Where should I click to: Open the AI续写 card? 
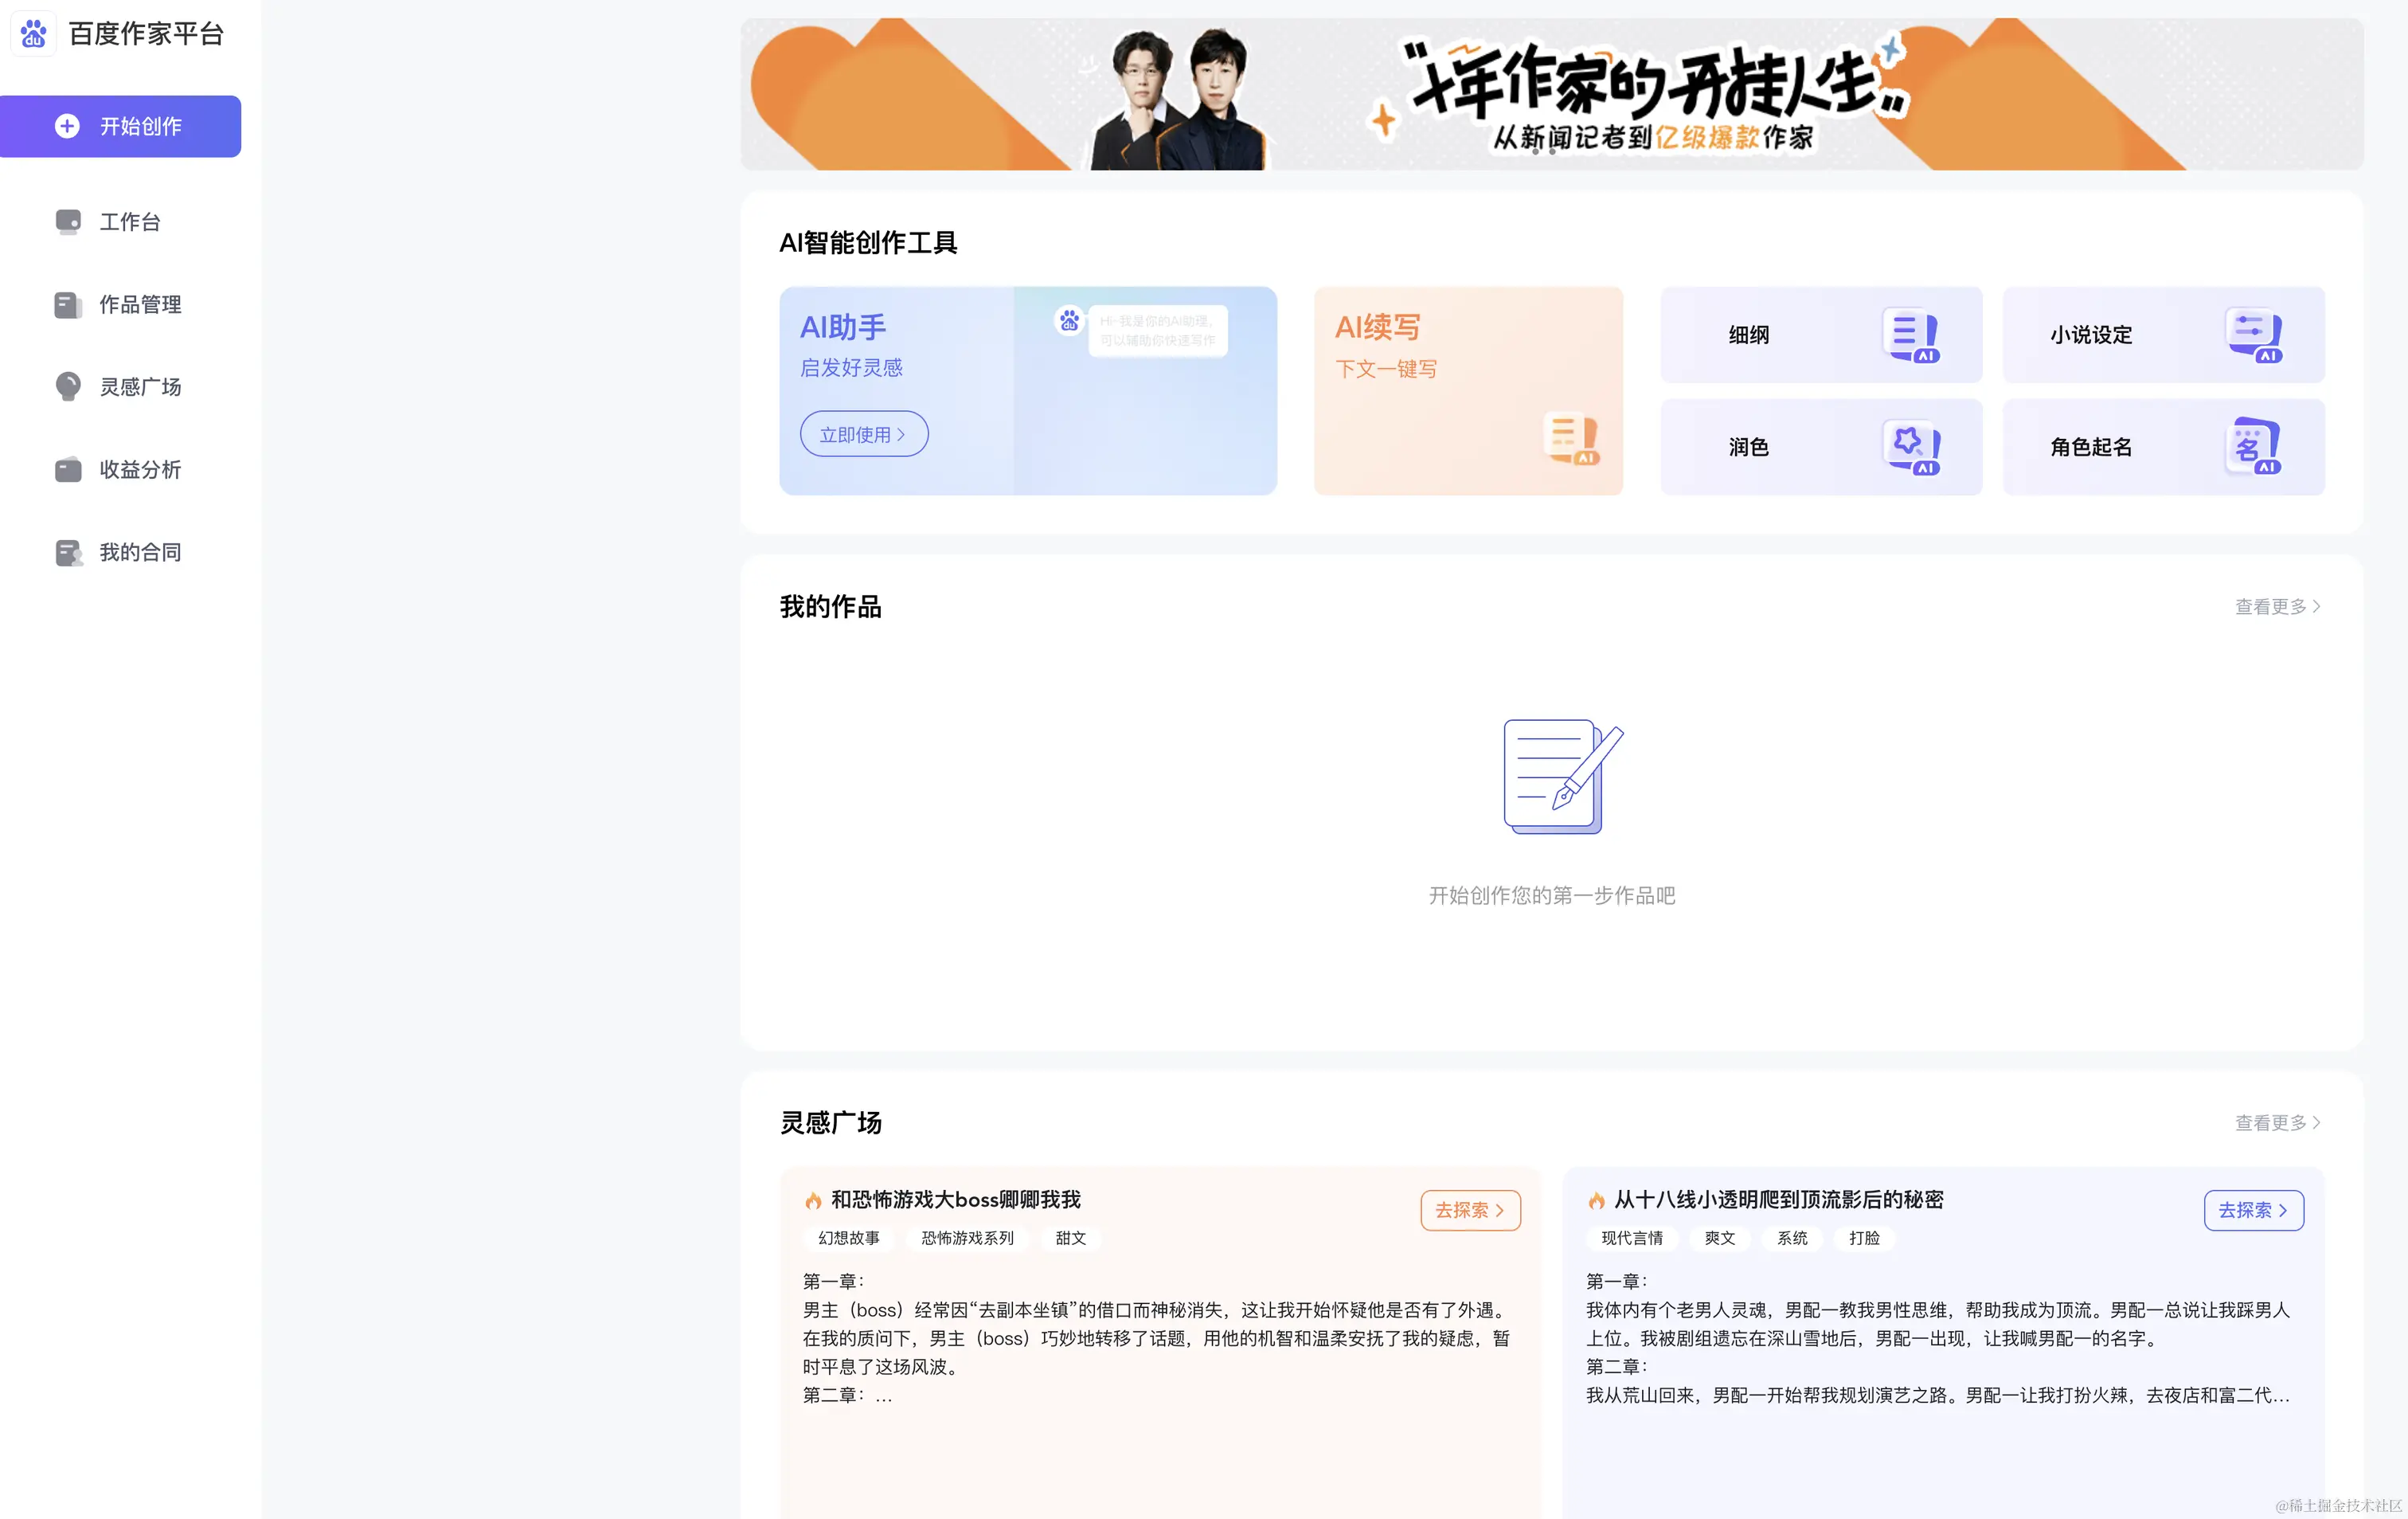point(1467,390)
